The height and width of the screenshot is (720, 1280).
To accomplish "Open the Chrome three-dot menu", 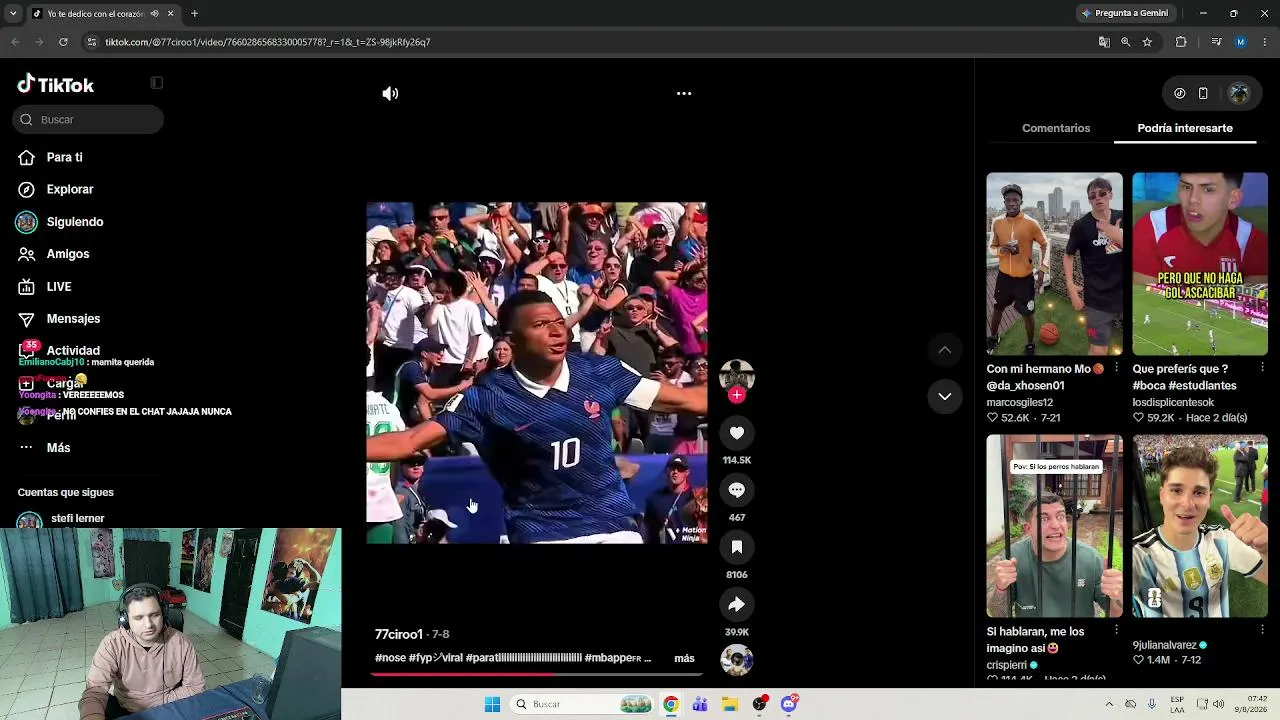I will 1265,42.
